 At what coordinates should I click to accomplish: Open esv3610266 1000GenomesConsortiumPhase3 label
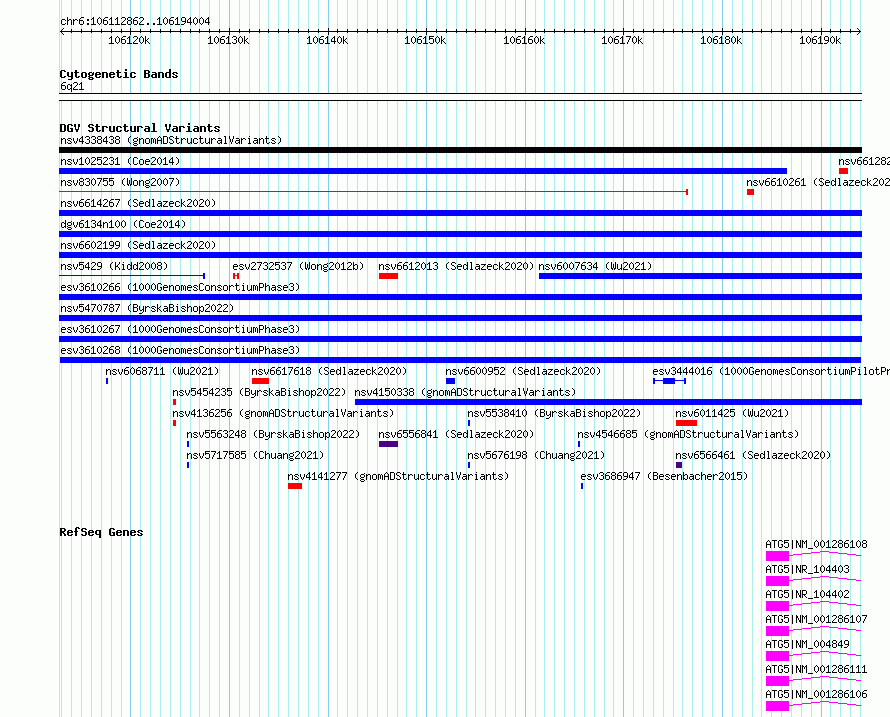(x=180, y=287)
